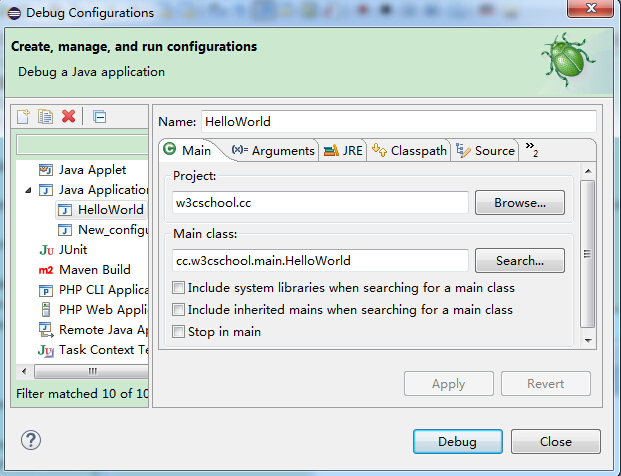Switch to the Arguments tab
This screenshot has width=621, height=476.
pos(273,151)
